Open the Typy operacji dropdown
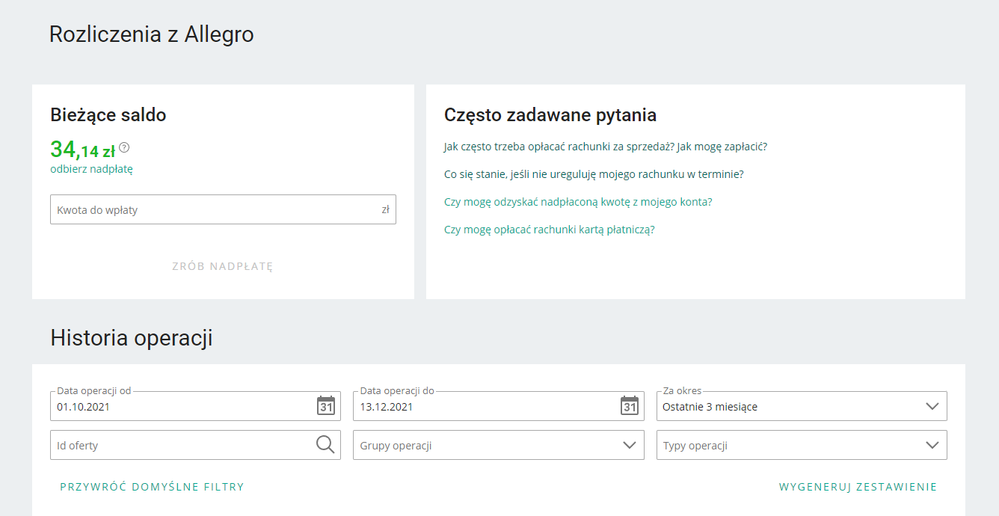 pyautogui.click(x=801, y=445)
